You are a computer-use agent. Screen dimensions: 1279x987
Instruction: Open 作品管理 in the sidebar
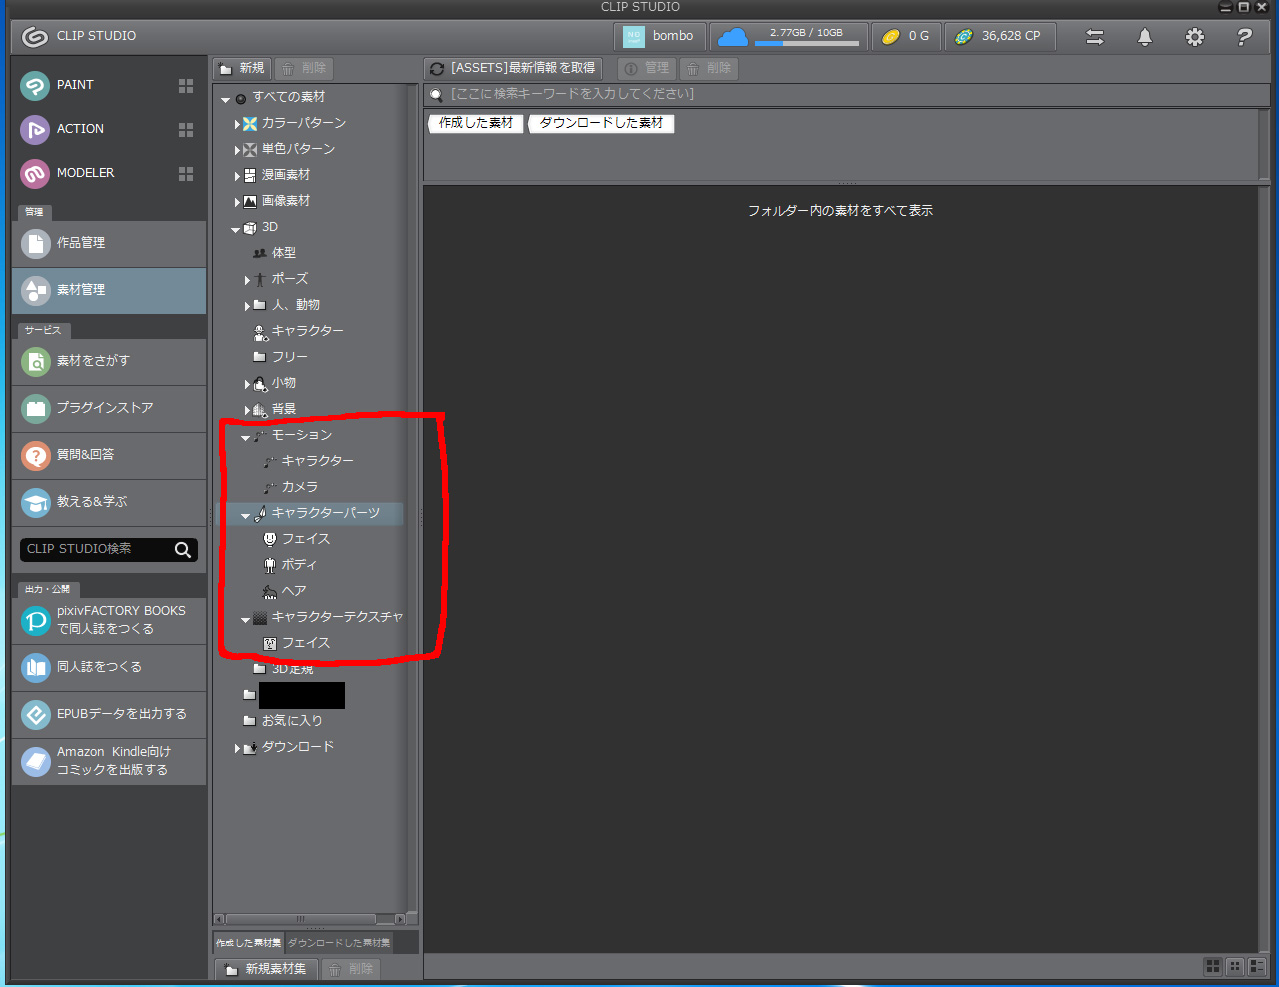tap(108, 243)
